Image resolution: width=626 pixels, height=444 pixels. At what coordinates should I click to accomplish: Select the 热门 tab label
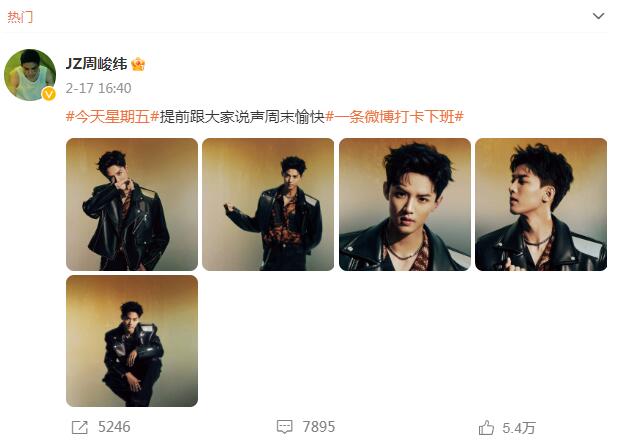point(20,17)
